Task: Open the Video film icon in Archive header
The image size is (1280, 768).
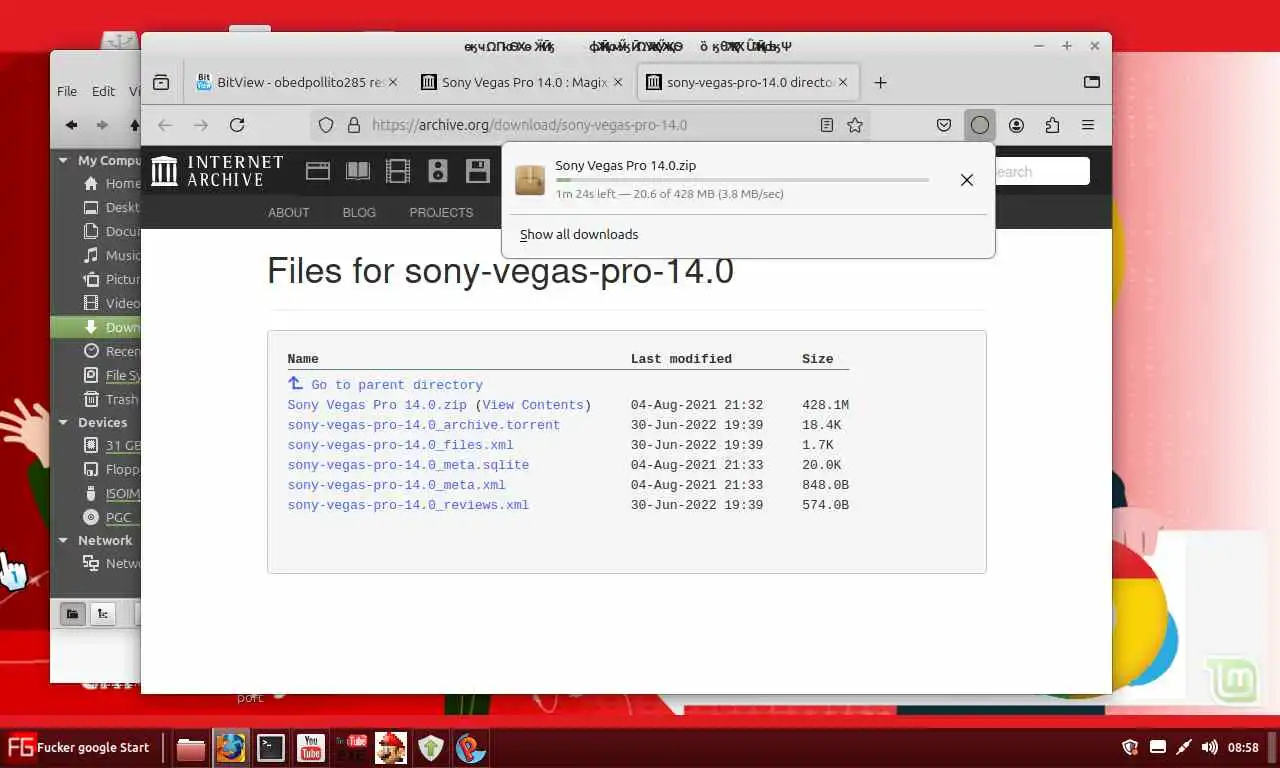Action: click(x=398, y=171)
